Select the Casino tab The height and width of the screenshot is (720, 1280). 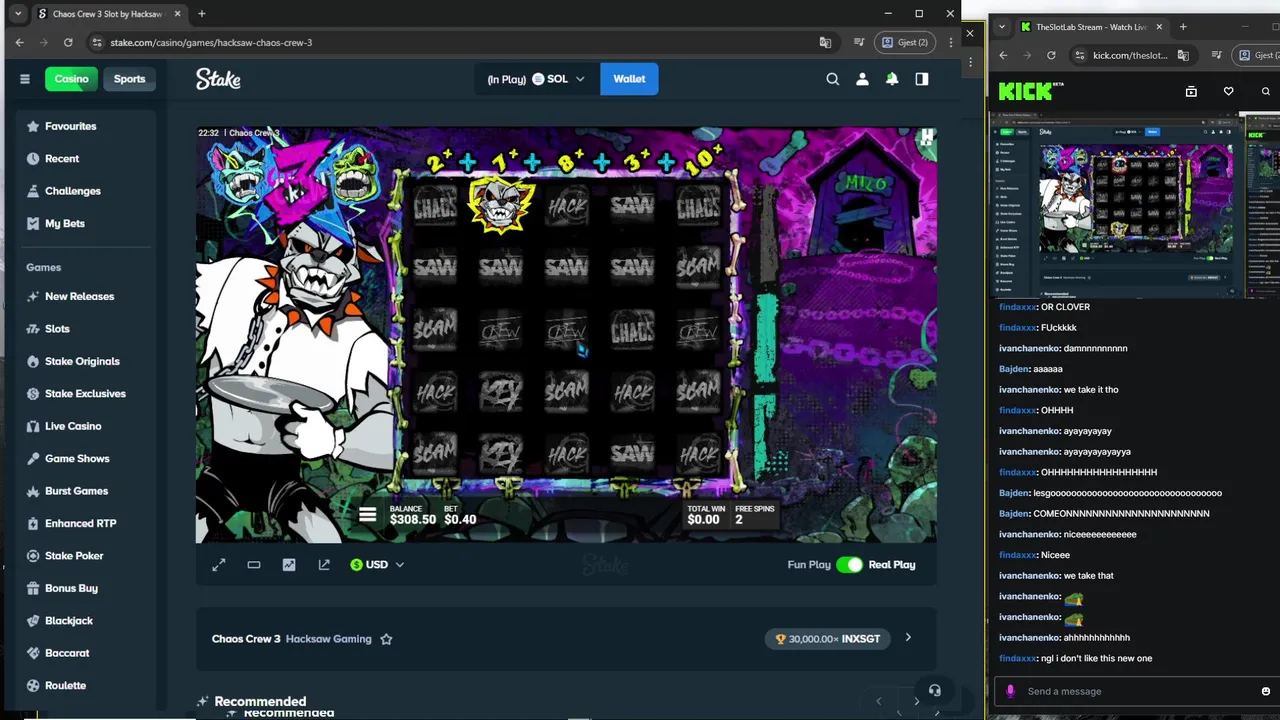tap(71, 79)
